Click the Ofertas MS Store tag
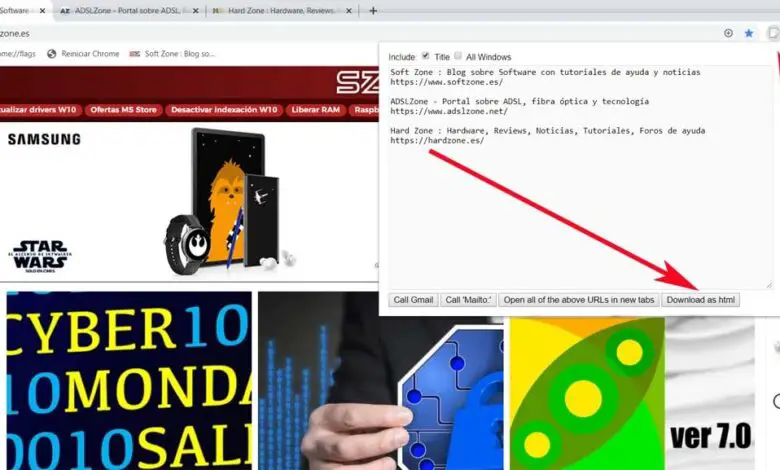 click(123, 110)
